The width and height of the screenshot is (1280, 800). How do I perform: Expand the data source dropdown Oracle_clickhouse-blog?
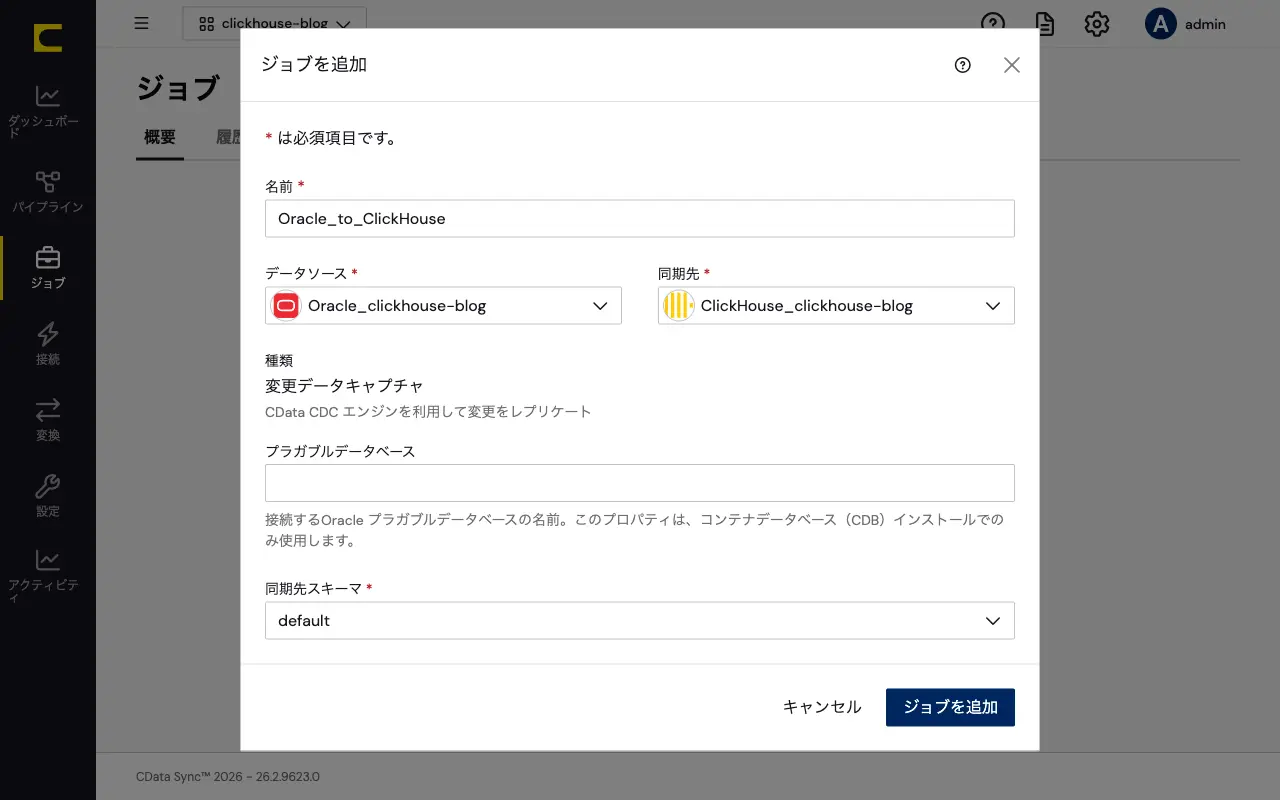pyautogui.click(x=443, y=306)
